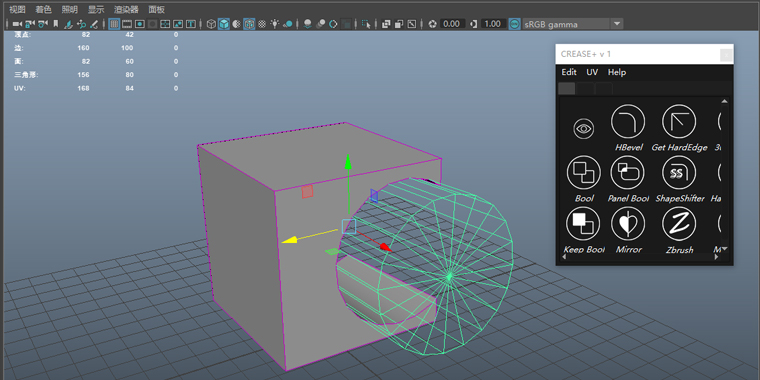Toggle the Gate Mask icon

[153, 24]
